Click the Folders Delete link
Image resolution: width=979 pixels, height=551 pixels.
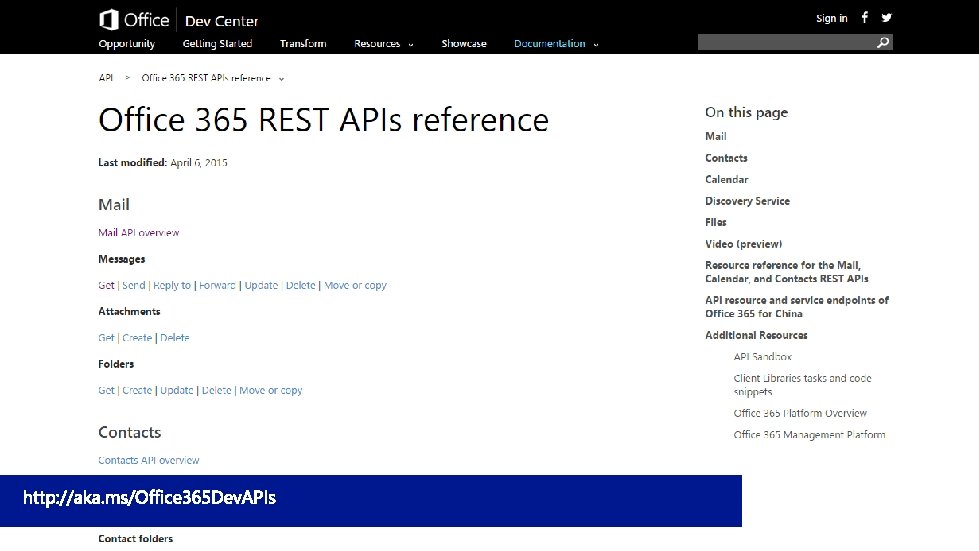click(216, 390)
